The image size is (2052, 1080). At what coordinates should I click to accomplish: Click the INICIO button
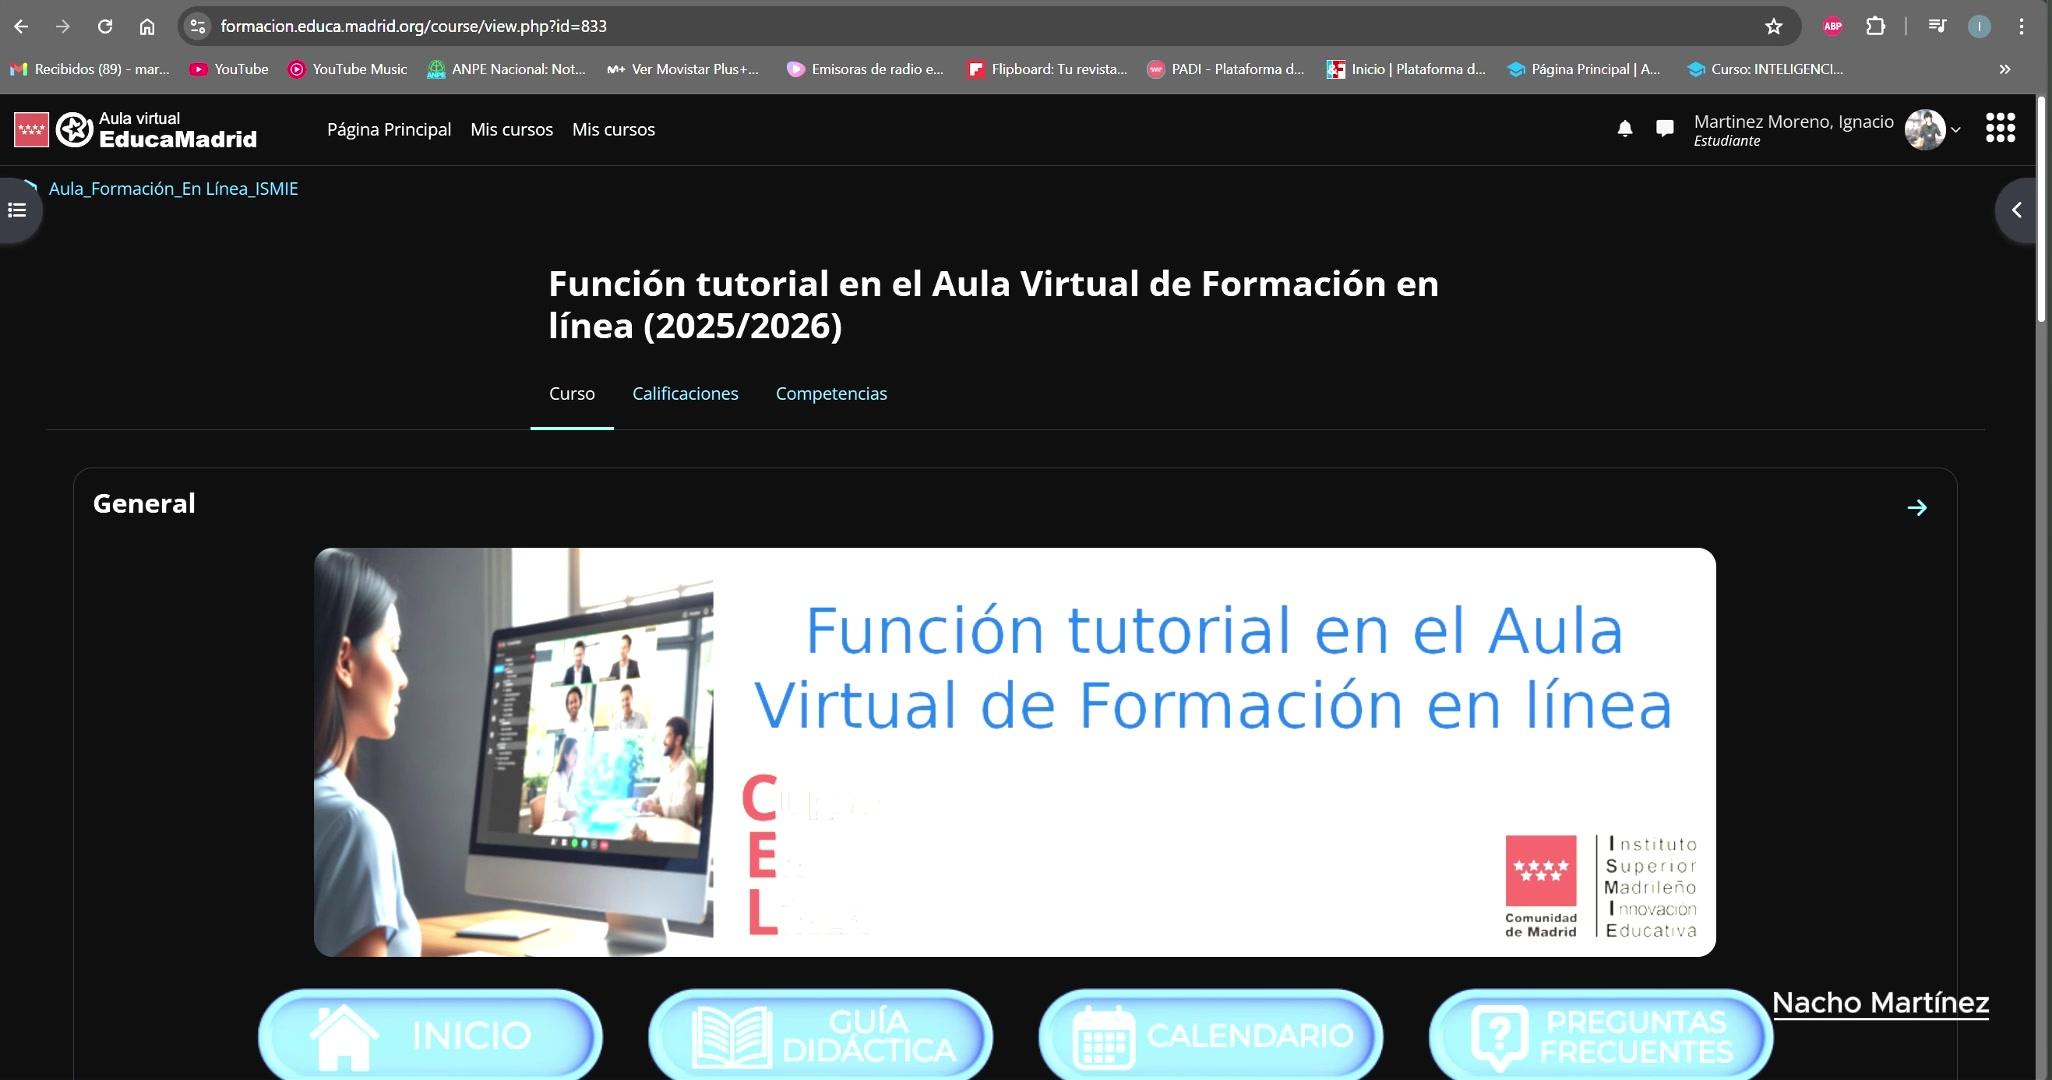tap(430, 1035)
